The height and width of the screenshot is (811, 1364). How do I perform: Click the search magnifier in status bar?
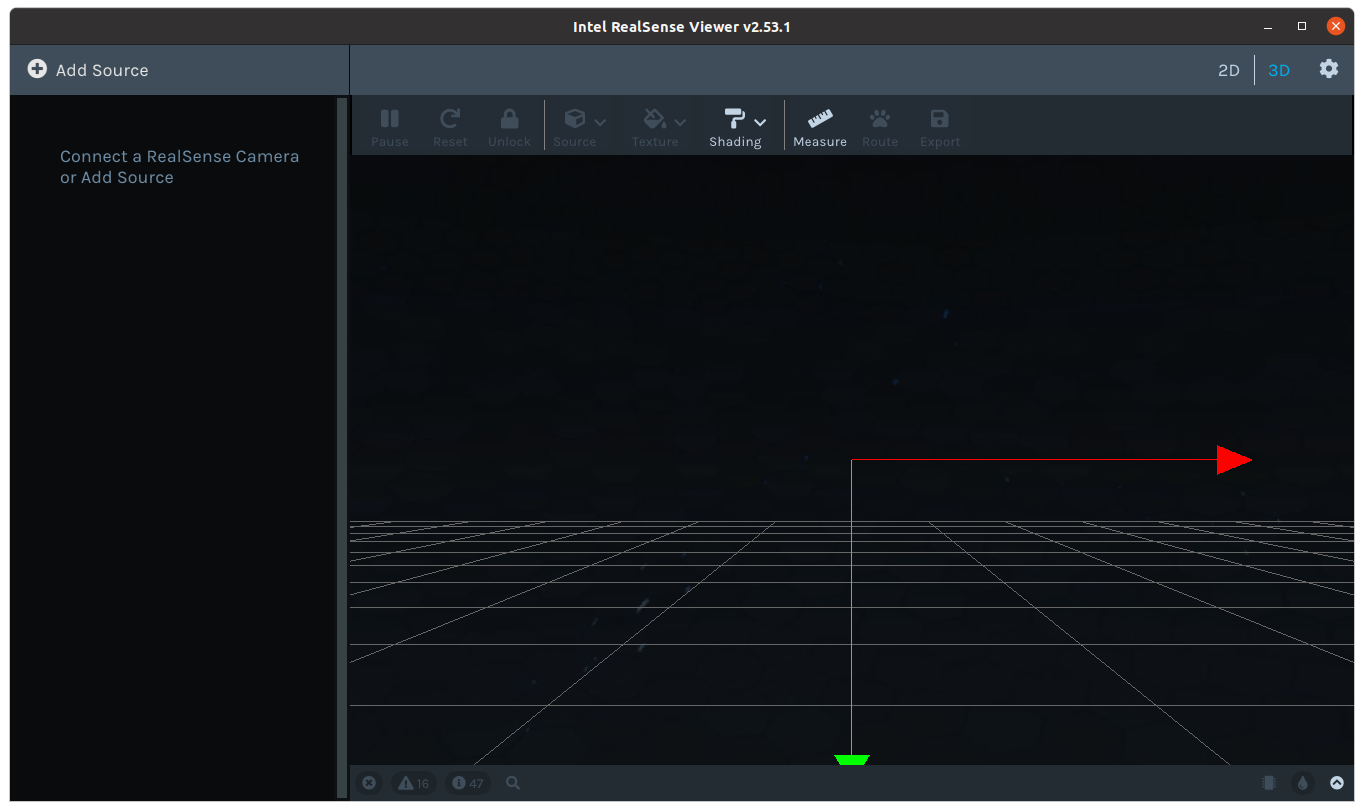(513, 783)
